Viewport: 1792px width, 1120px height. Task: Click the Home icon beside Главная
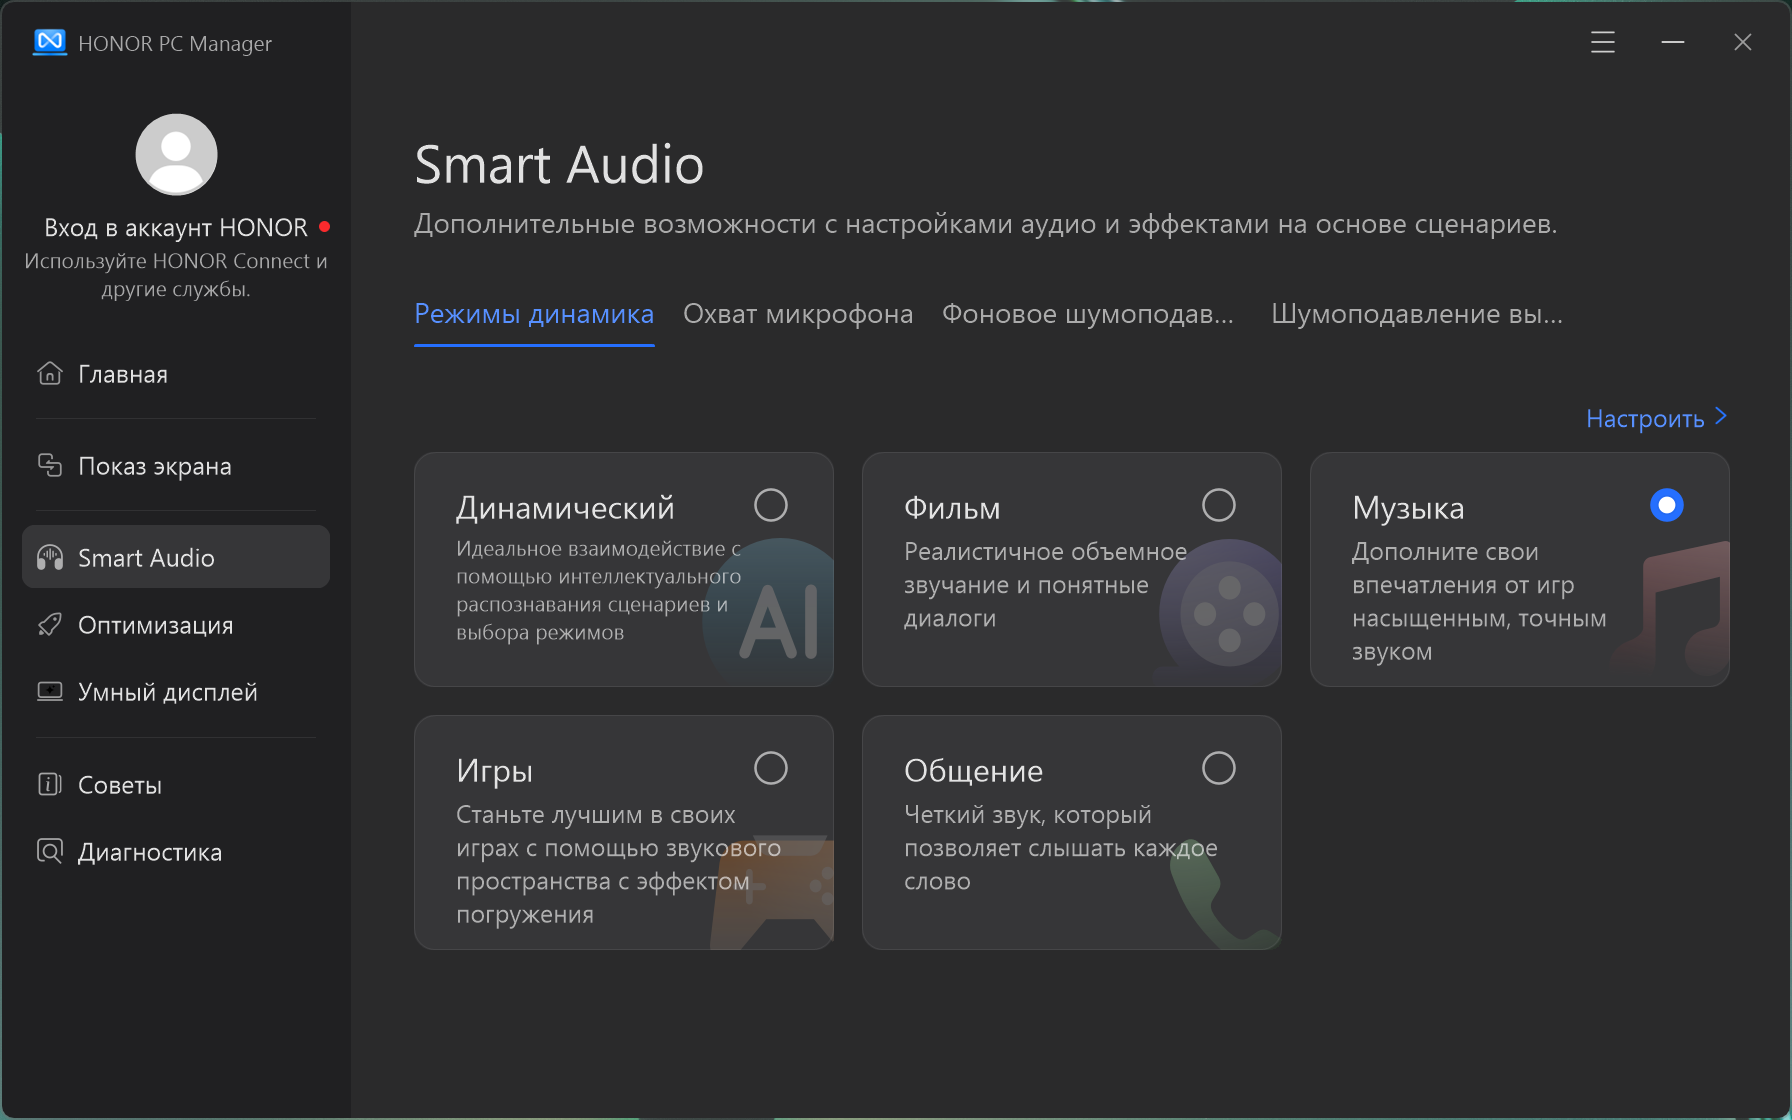(50, 373)
